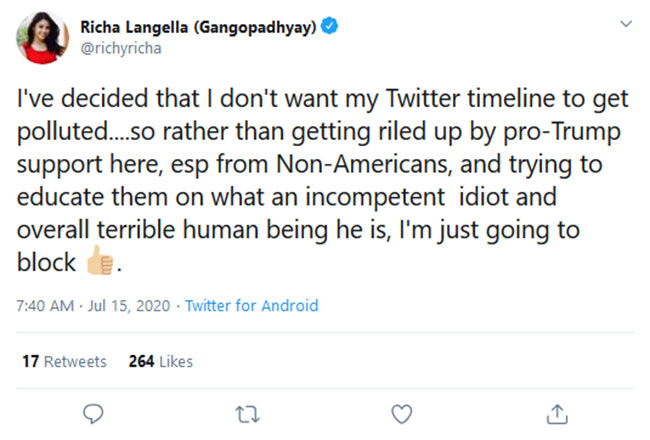Click the 7:40 AM timestamp

[x=46, y=306]
